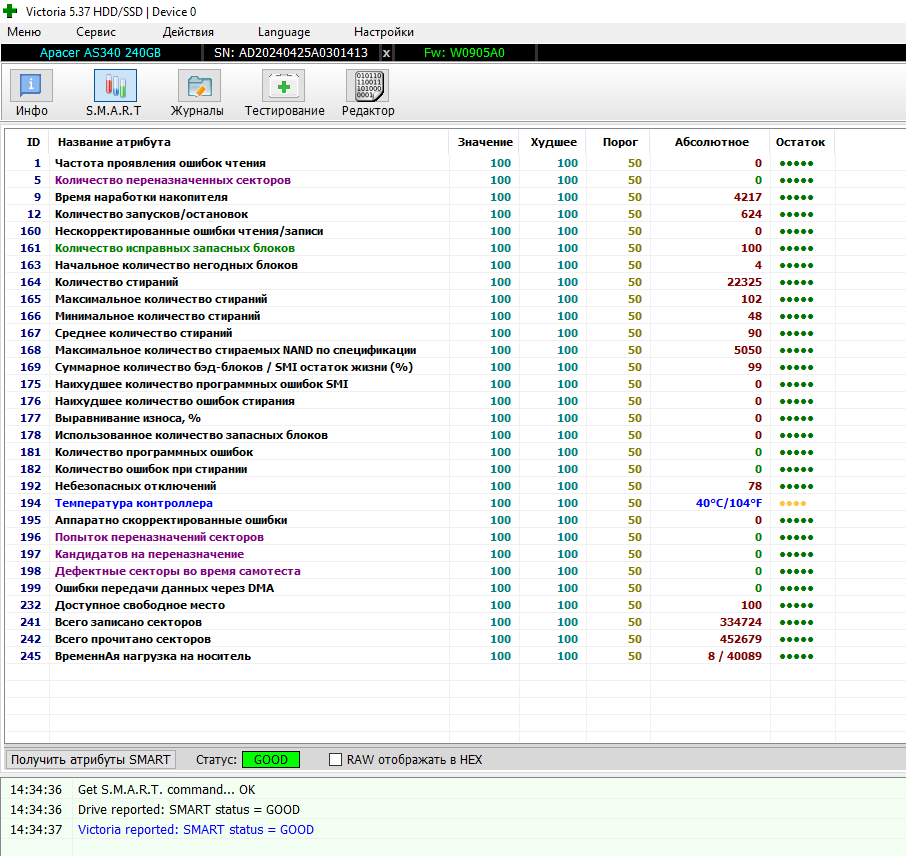Click the green cross Victoria app icon
The image size is (906, 856).
coord(11,11)
